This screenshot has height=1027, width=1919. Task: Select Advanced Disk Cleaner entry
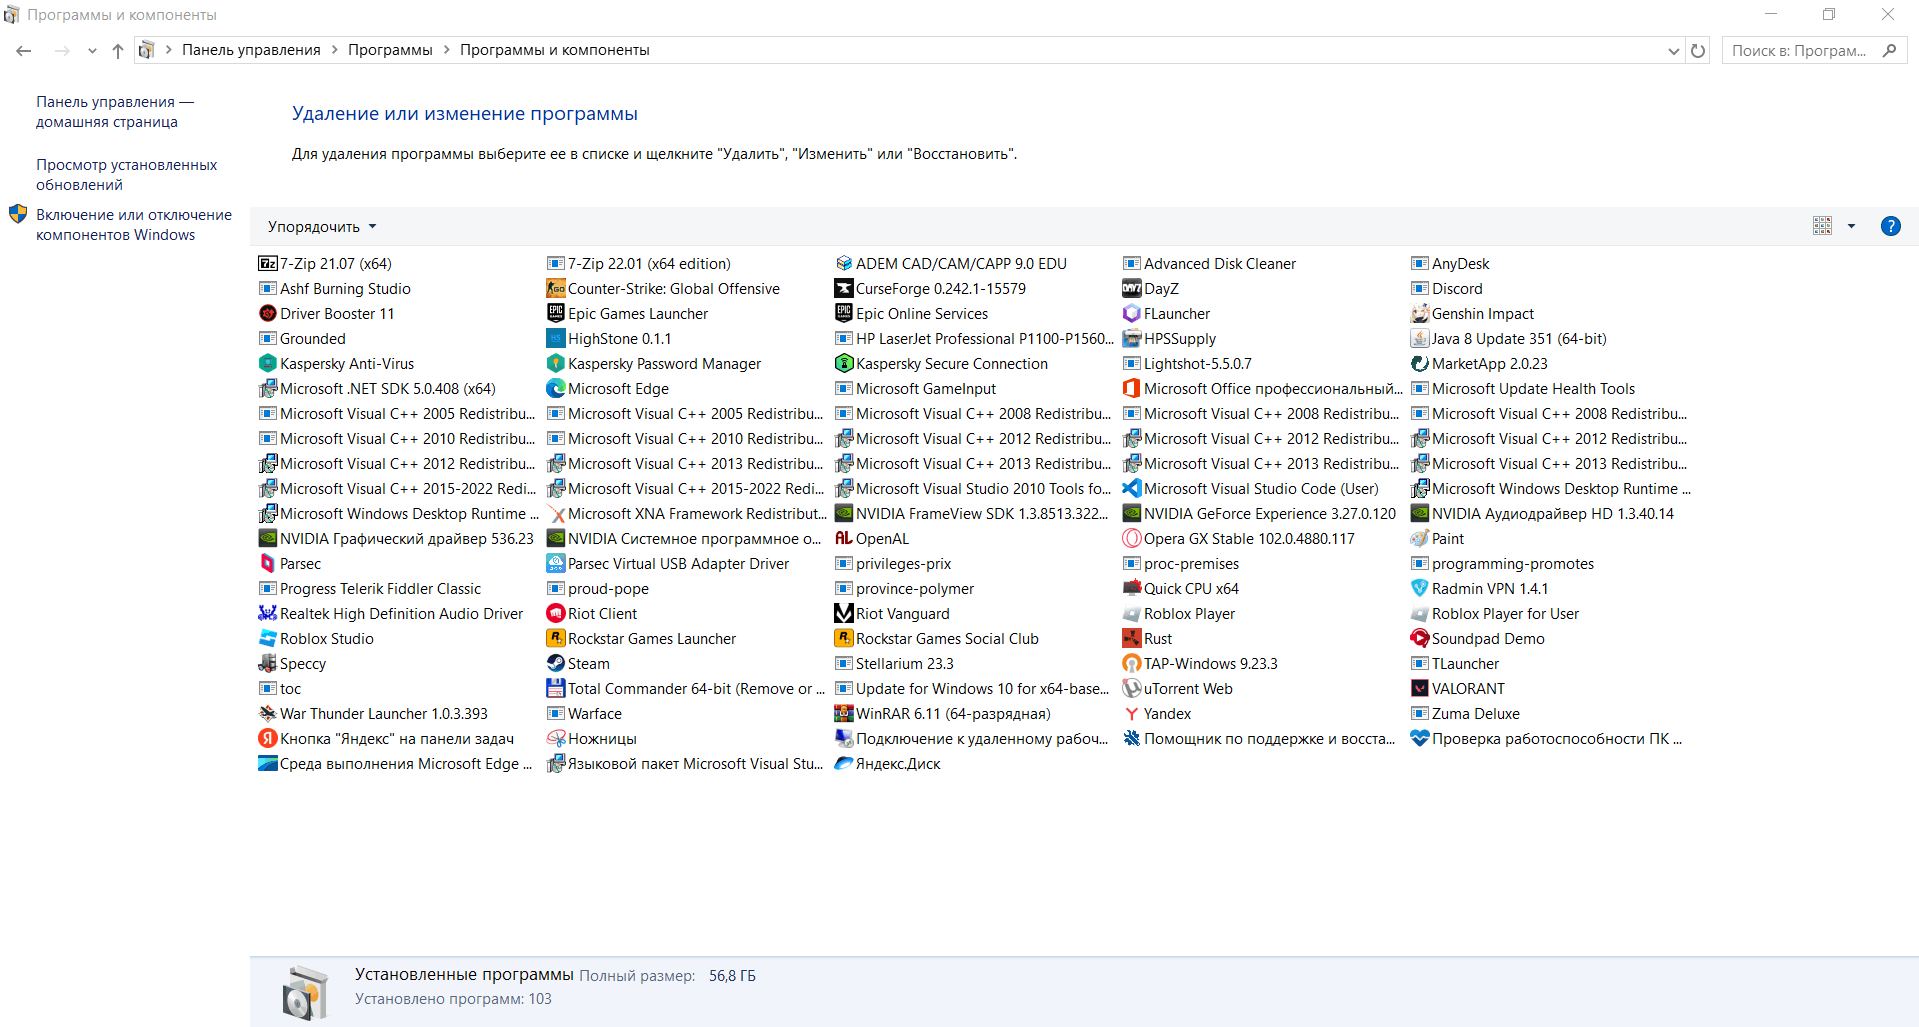click(1210, 263)
